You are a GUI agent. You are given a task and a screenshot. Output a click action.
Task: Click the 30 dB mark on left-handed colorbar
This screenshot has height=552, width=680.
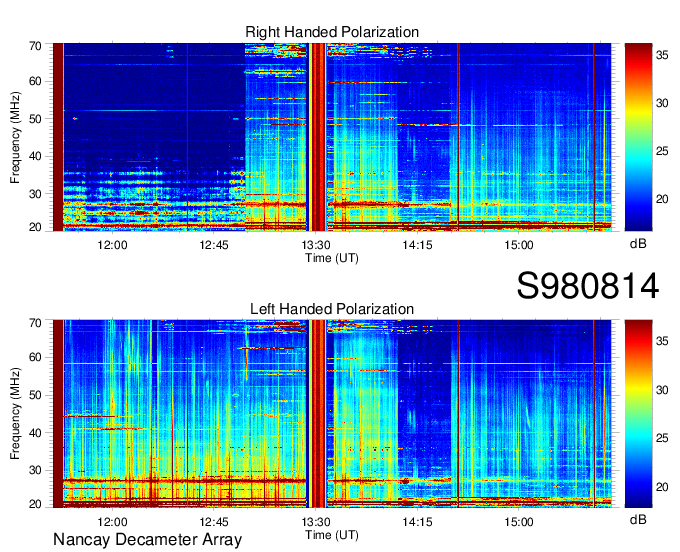point(662,390)
